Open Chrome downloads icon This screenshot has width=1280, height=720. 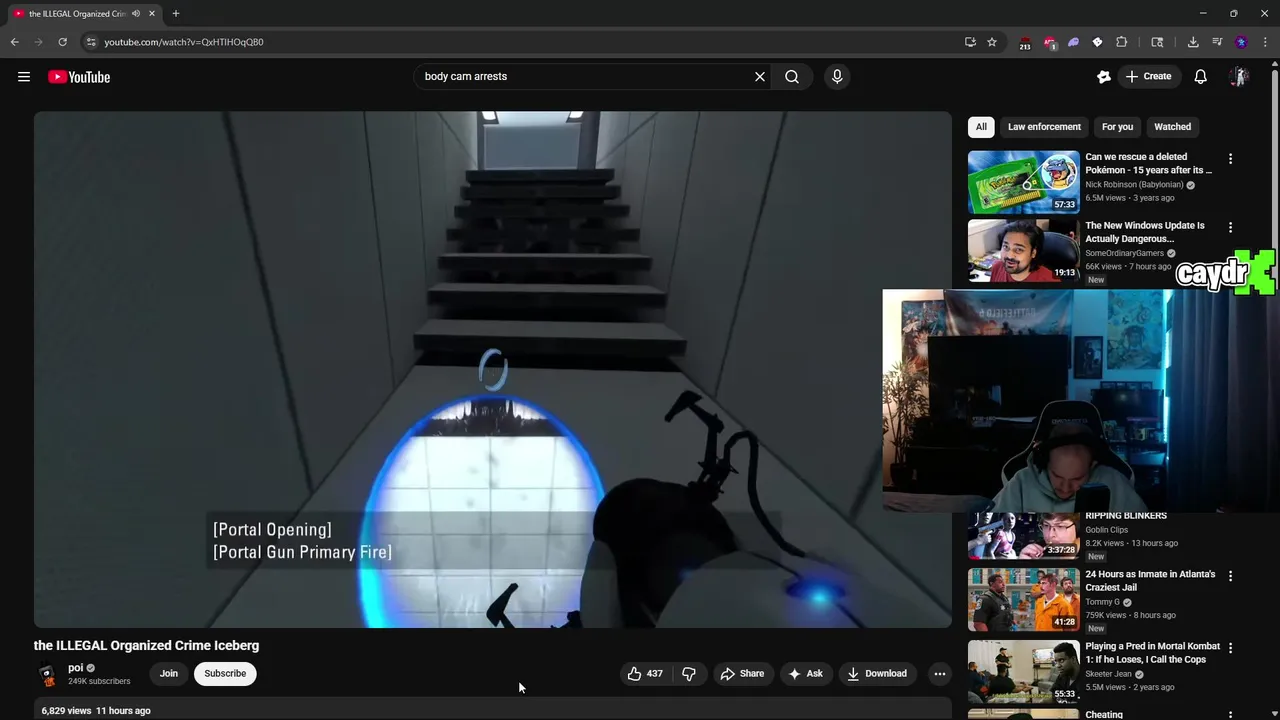click(x=1193, y=42)
